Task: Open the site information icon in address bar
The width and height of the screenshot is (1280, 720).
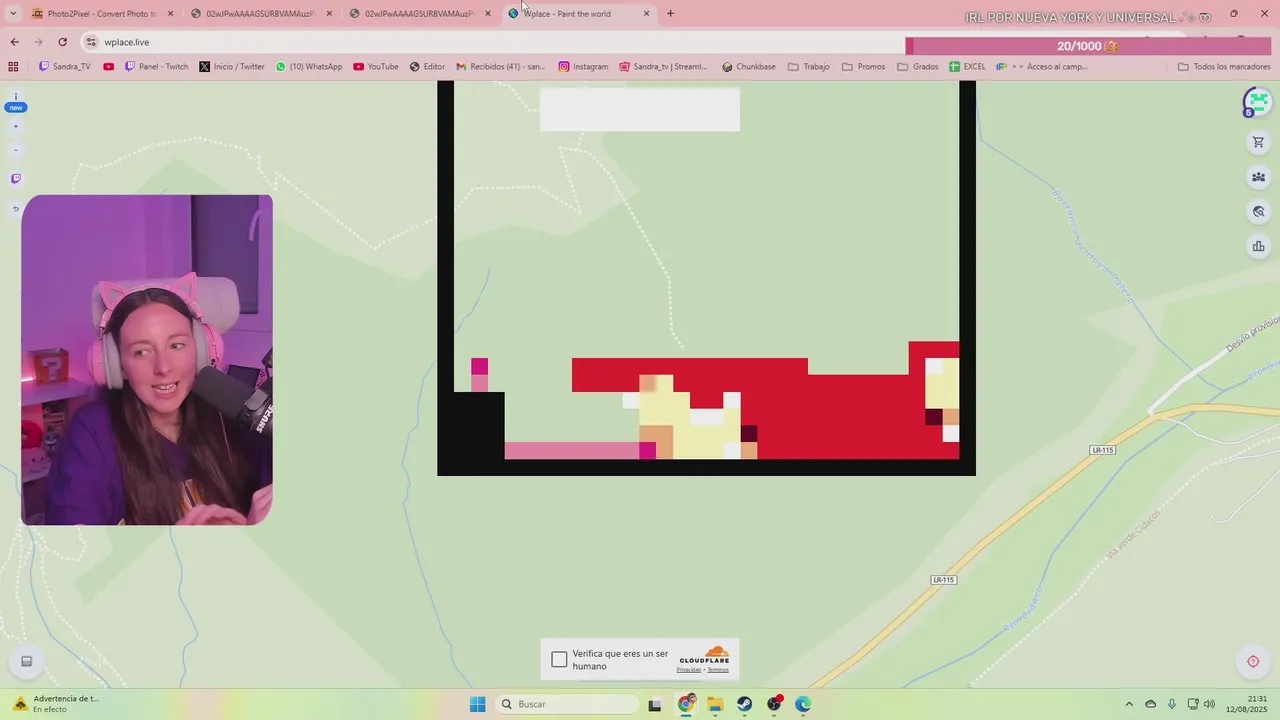Action: point(91,42)
